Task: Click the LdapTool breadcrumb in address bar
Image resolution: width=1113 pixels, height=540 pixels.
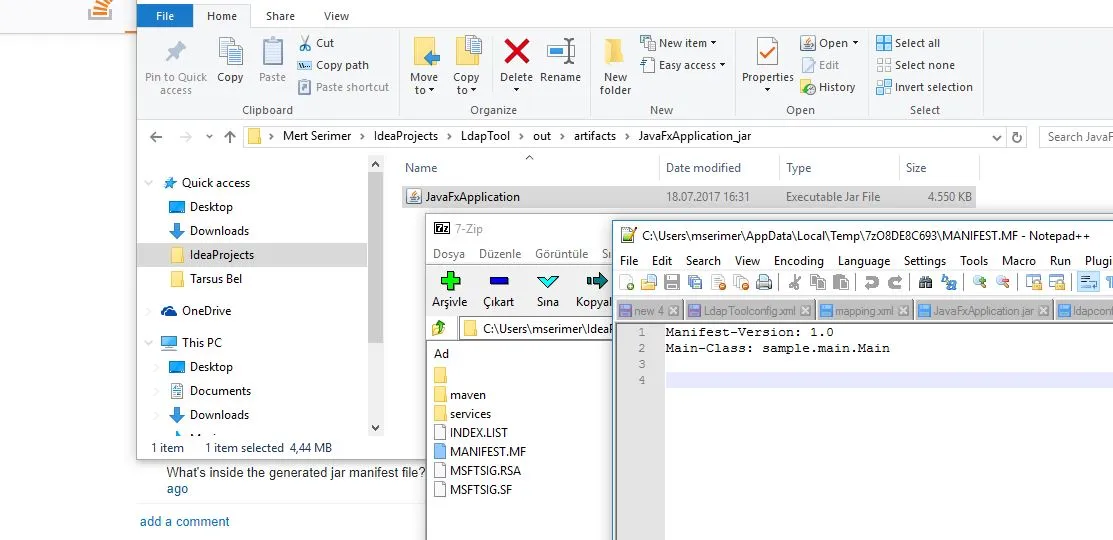Action: tap(486, 136)
